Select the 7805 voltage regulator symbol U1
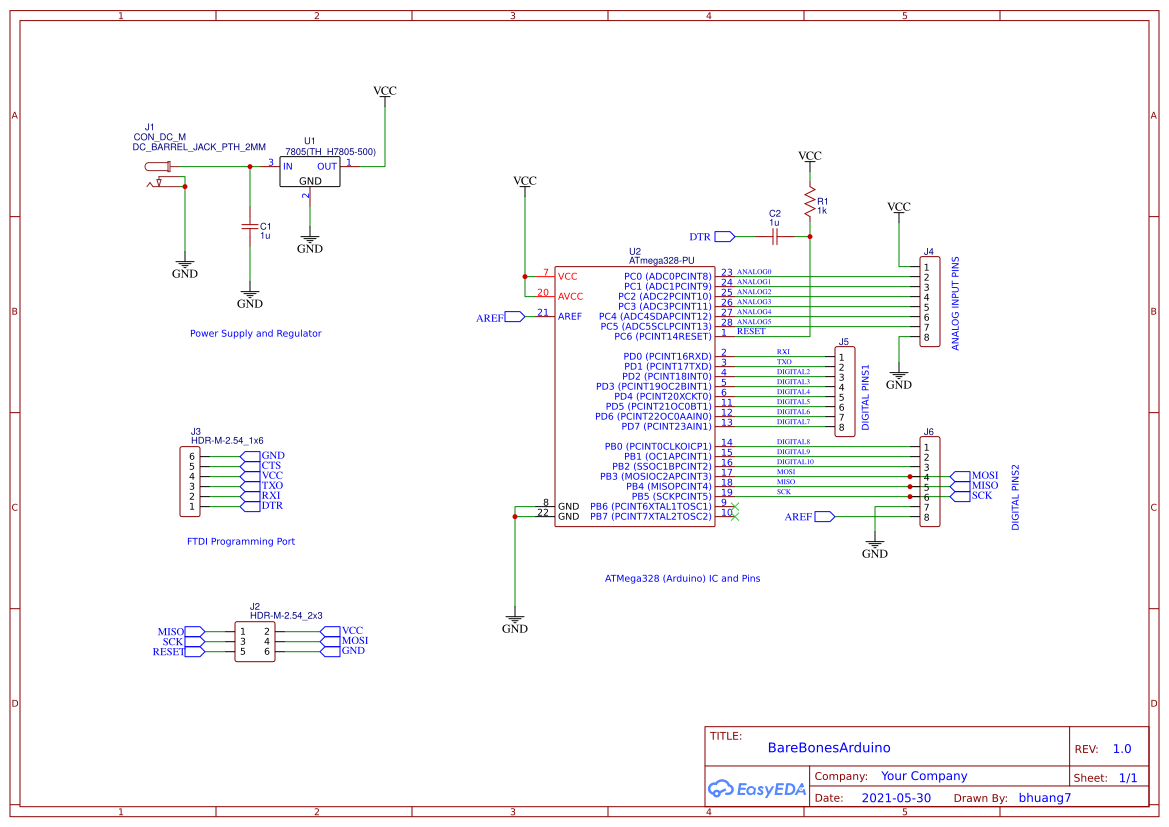This screenshot has height=827, width=1169. (308, 170)
